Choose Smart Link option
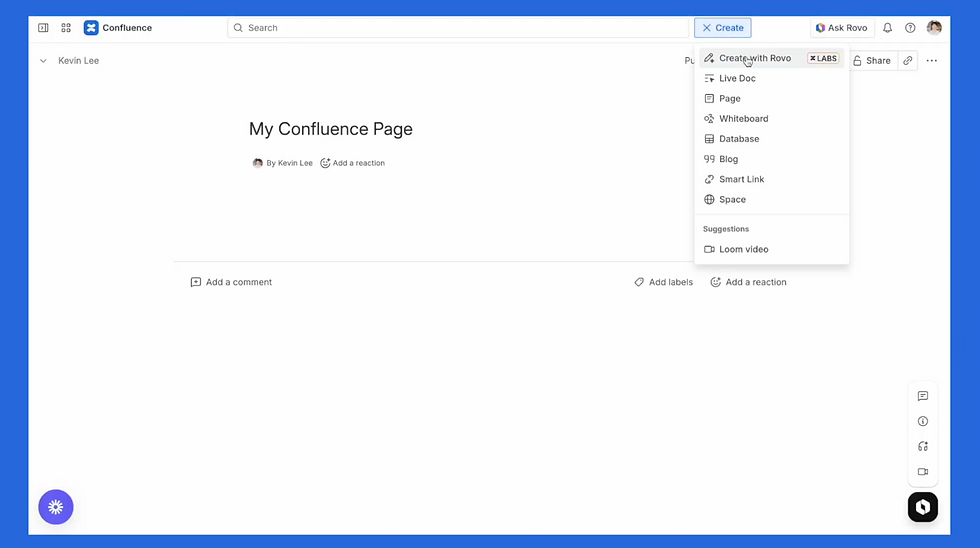Viewport: 980px width, 548px height. (772, 179)
